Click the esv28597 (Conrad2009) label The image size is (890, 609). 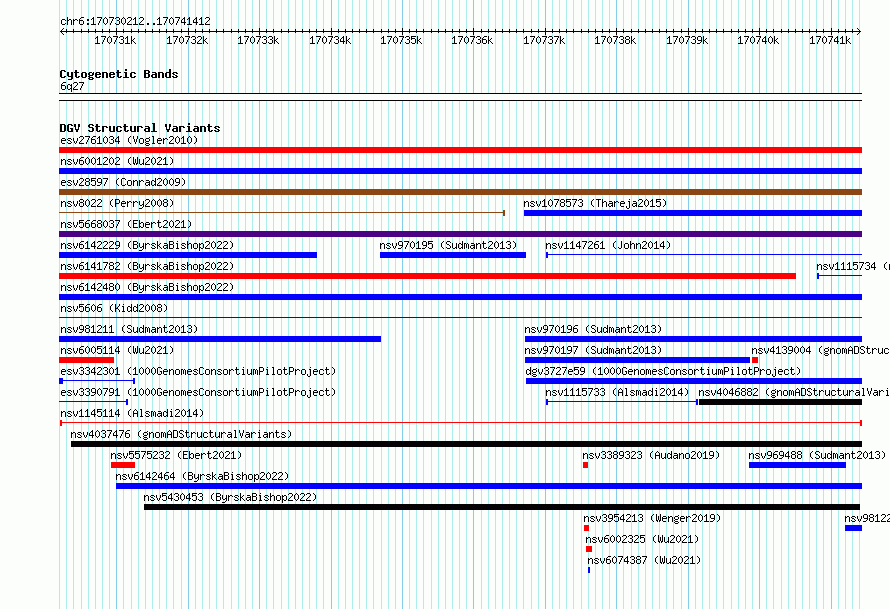pos(123,182)
